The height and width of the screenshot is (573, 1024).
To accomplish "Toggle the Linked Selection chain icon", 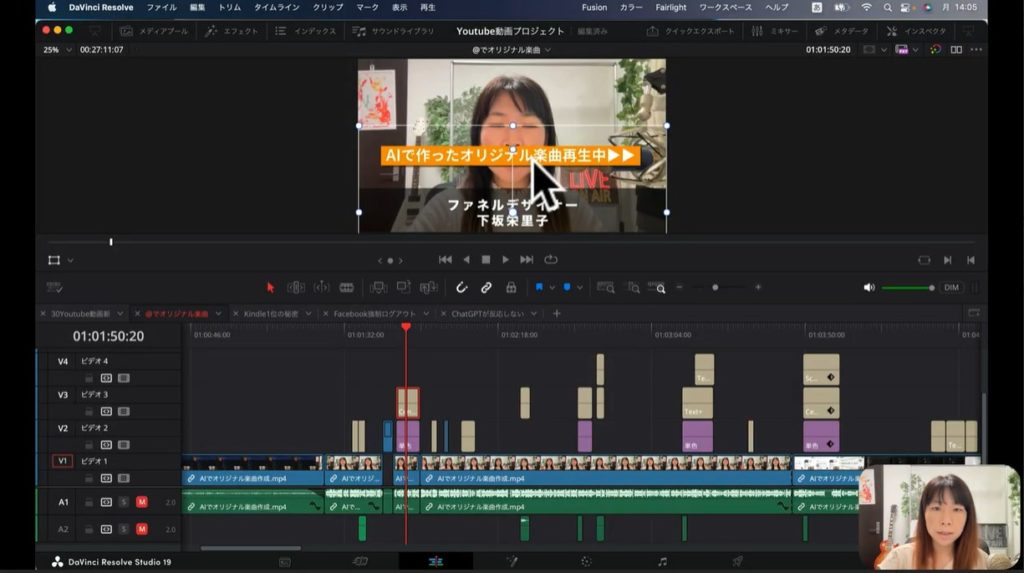I will (x=486, y=287).
